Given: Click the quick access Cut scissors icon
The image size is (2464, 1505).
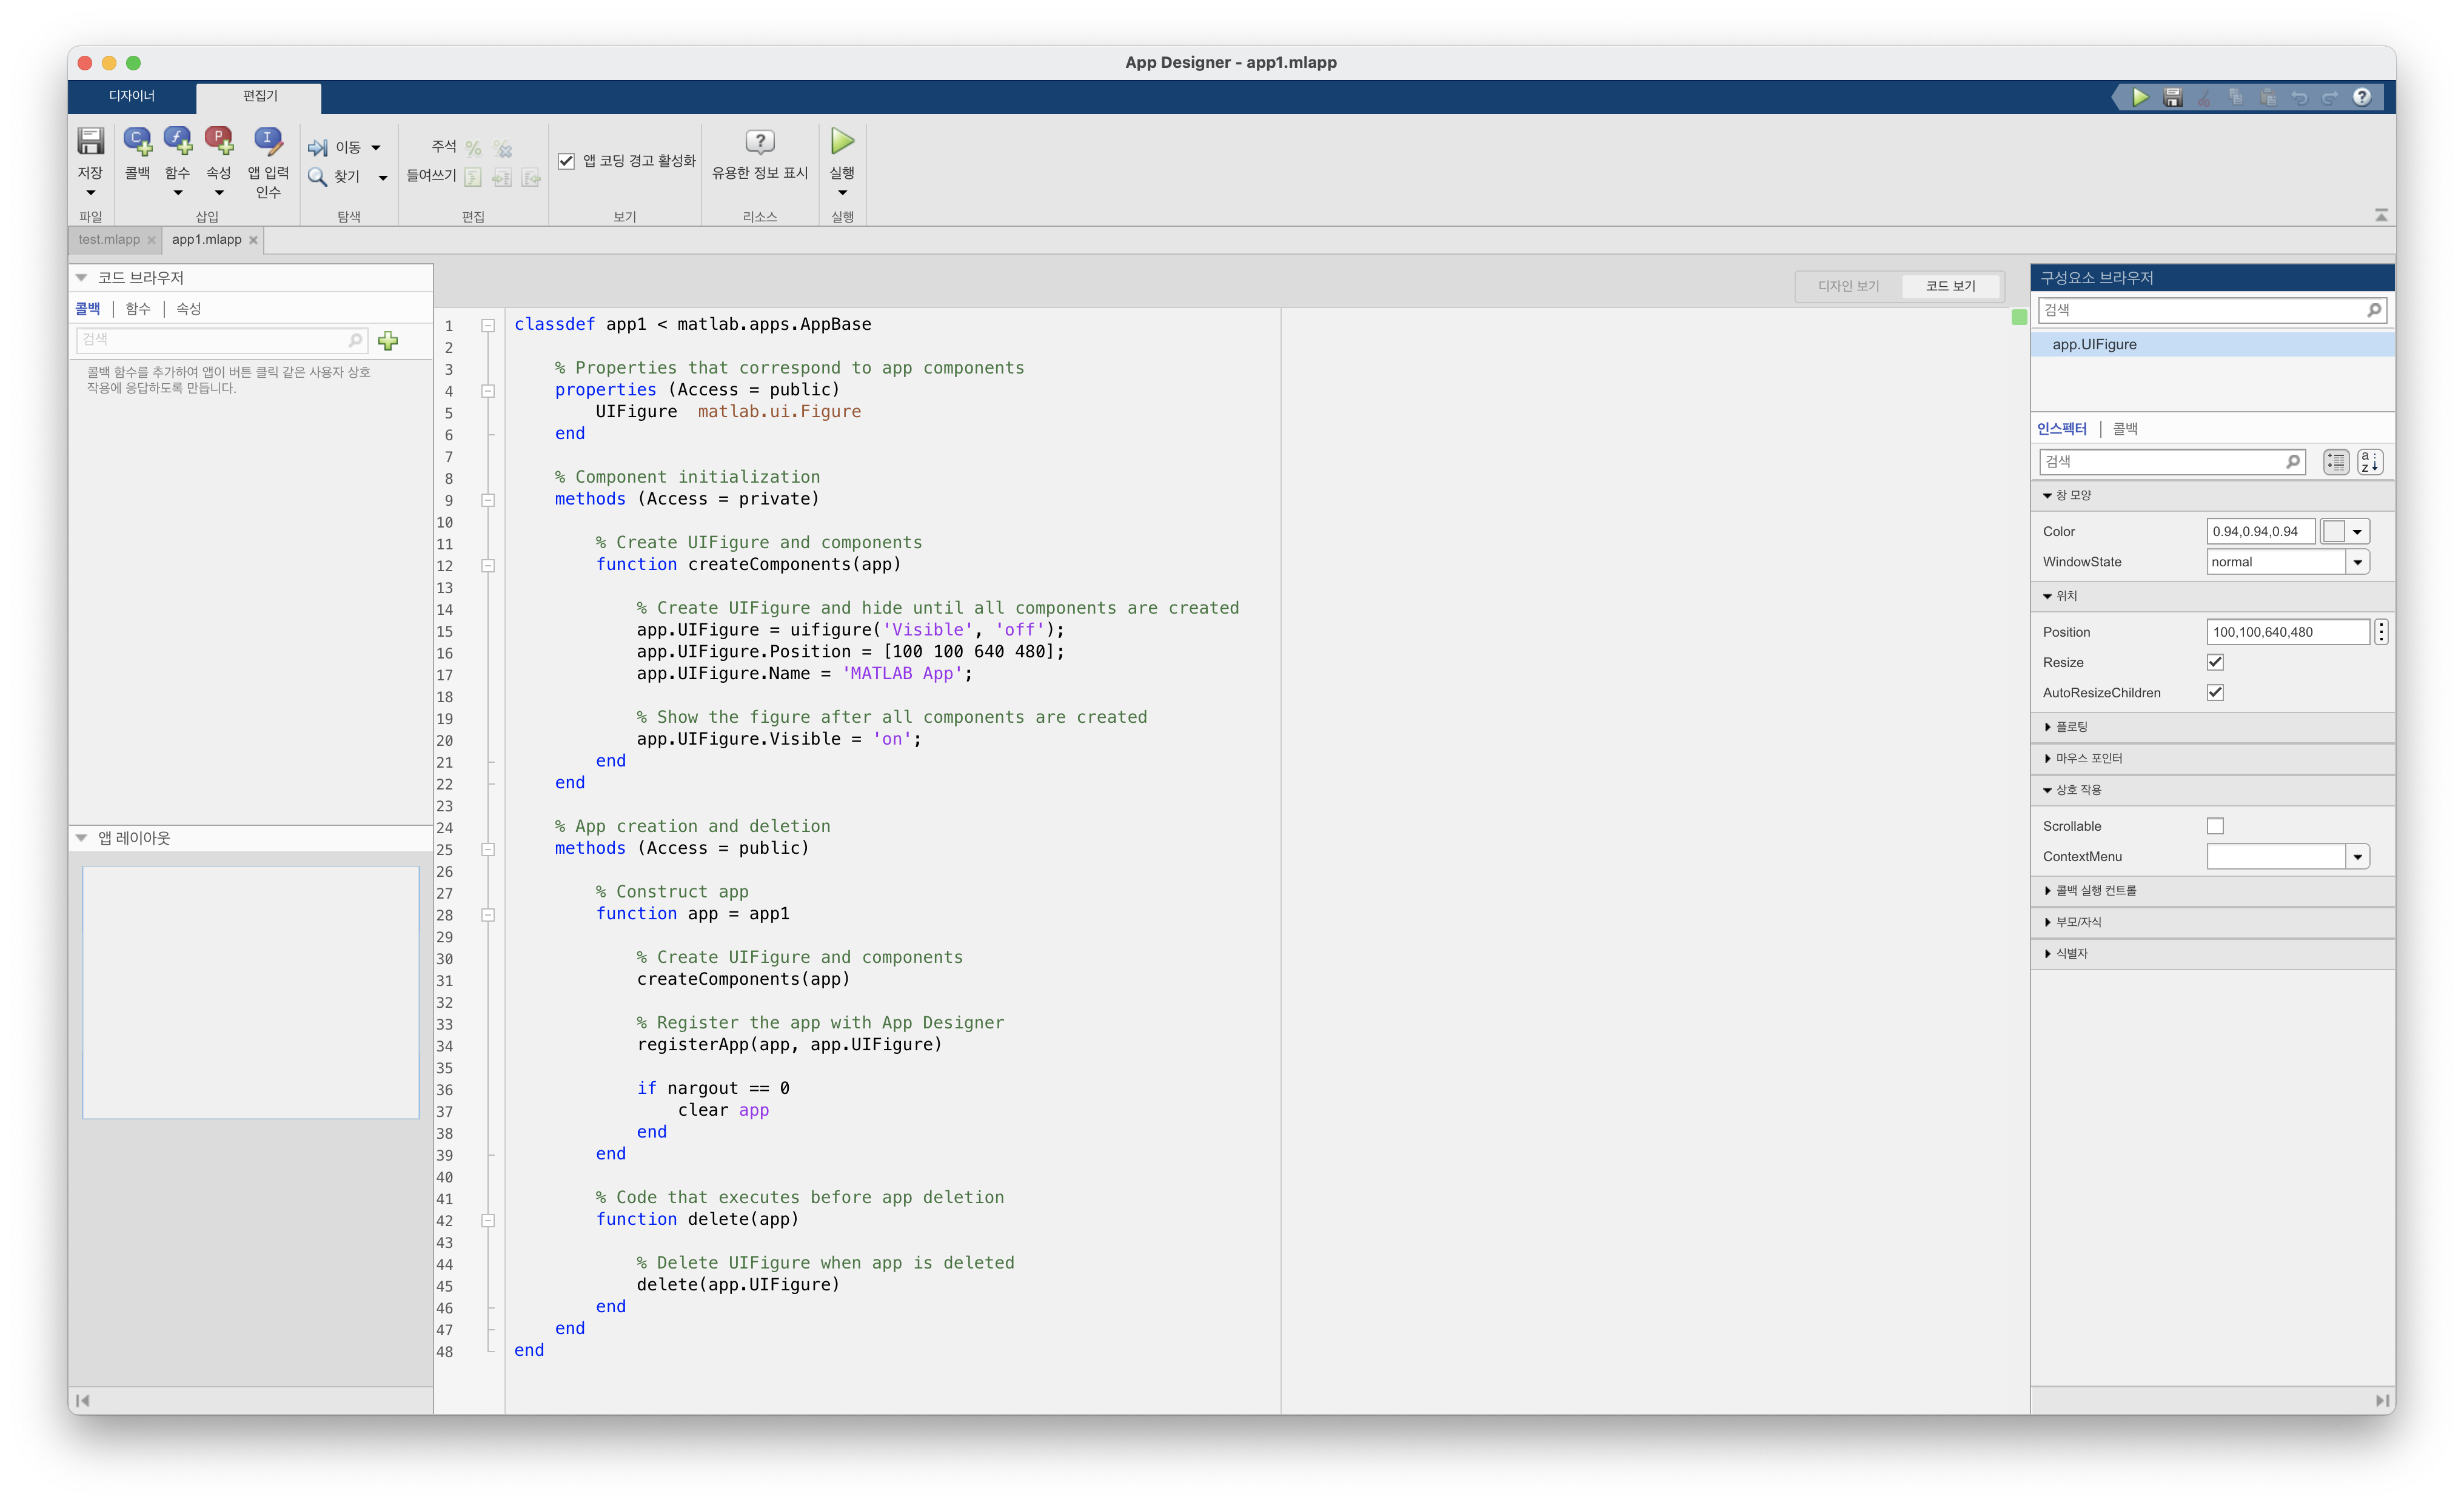Looking at the screenshot, I should click(2204, 97).
